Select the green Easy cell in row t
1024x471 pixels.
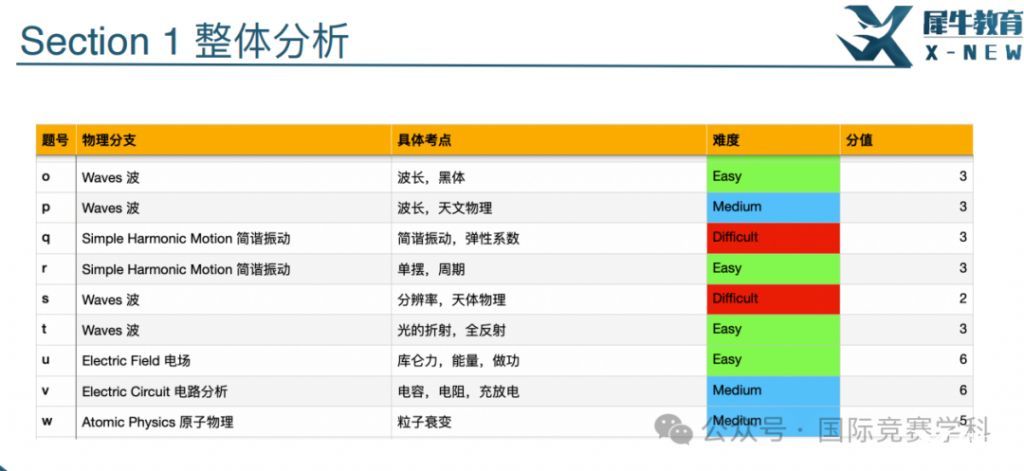(773, 330)
